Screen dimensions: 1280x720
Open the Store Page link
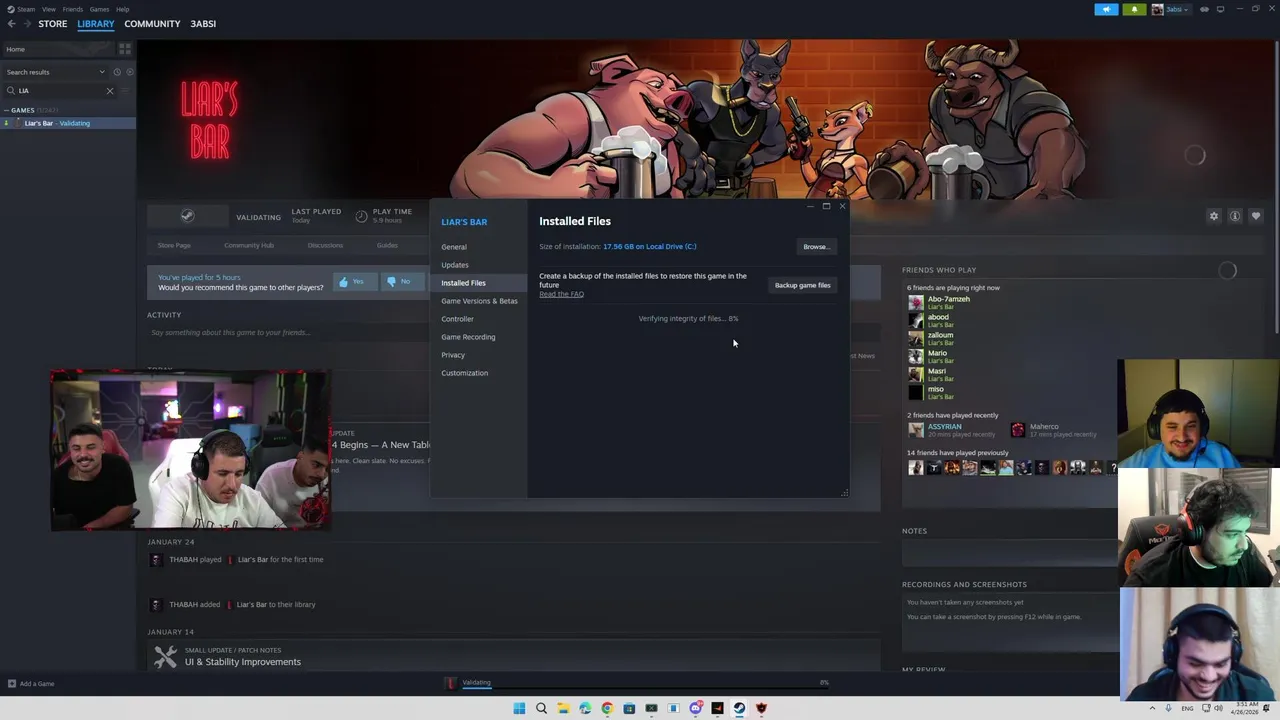click(174, 245)
